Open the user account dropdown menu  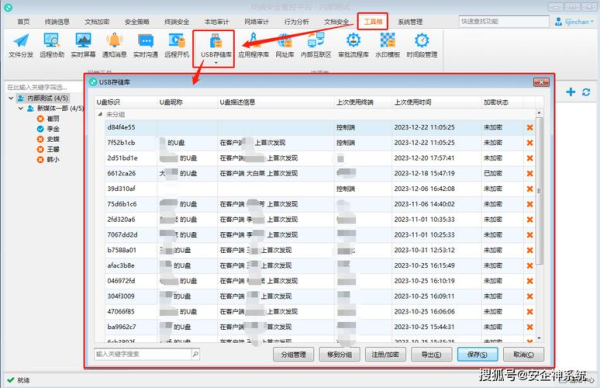point(574,22)
